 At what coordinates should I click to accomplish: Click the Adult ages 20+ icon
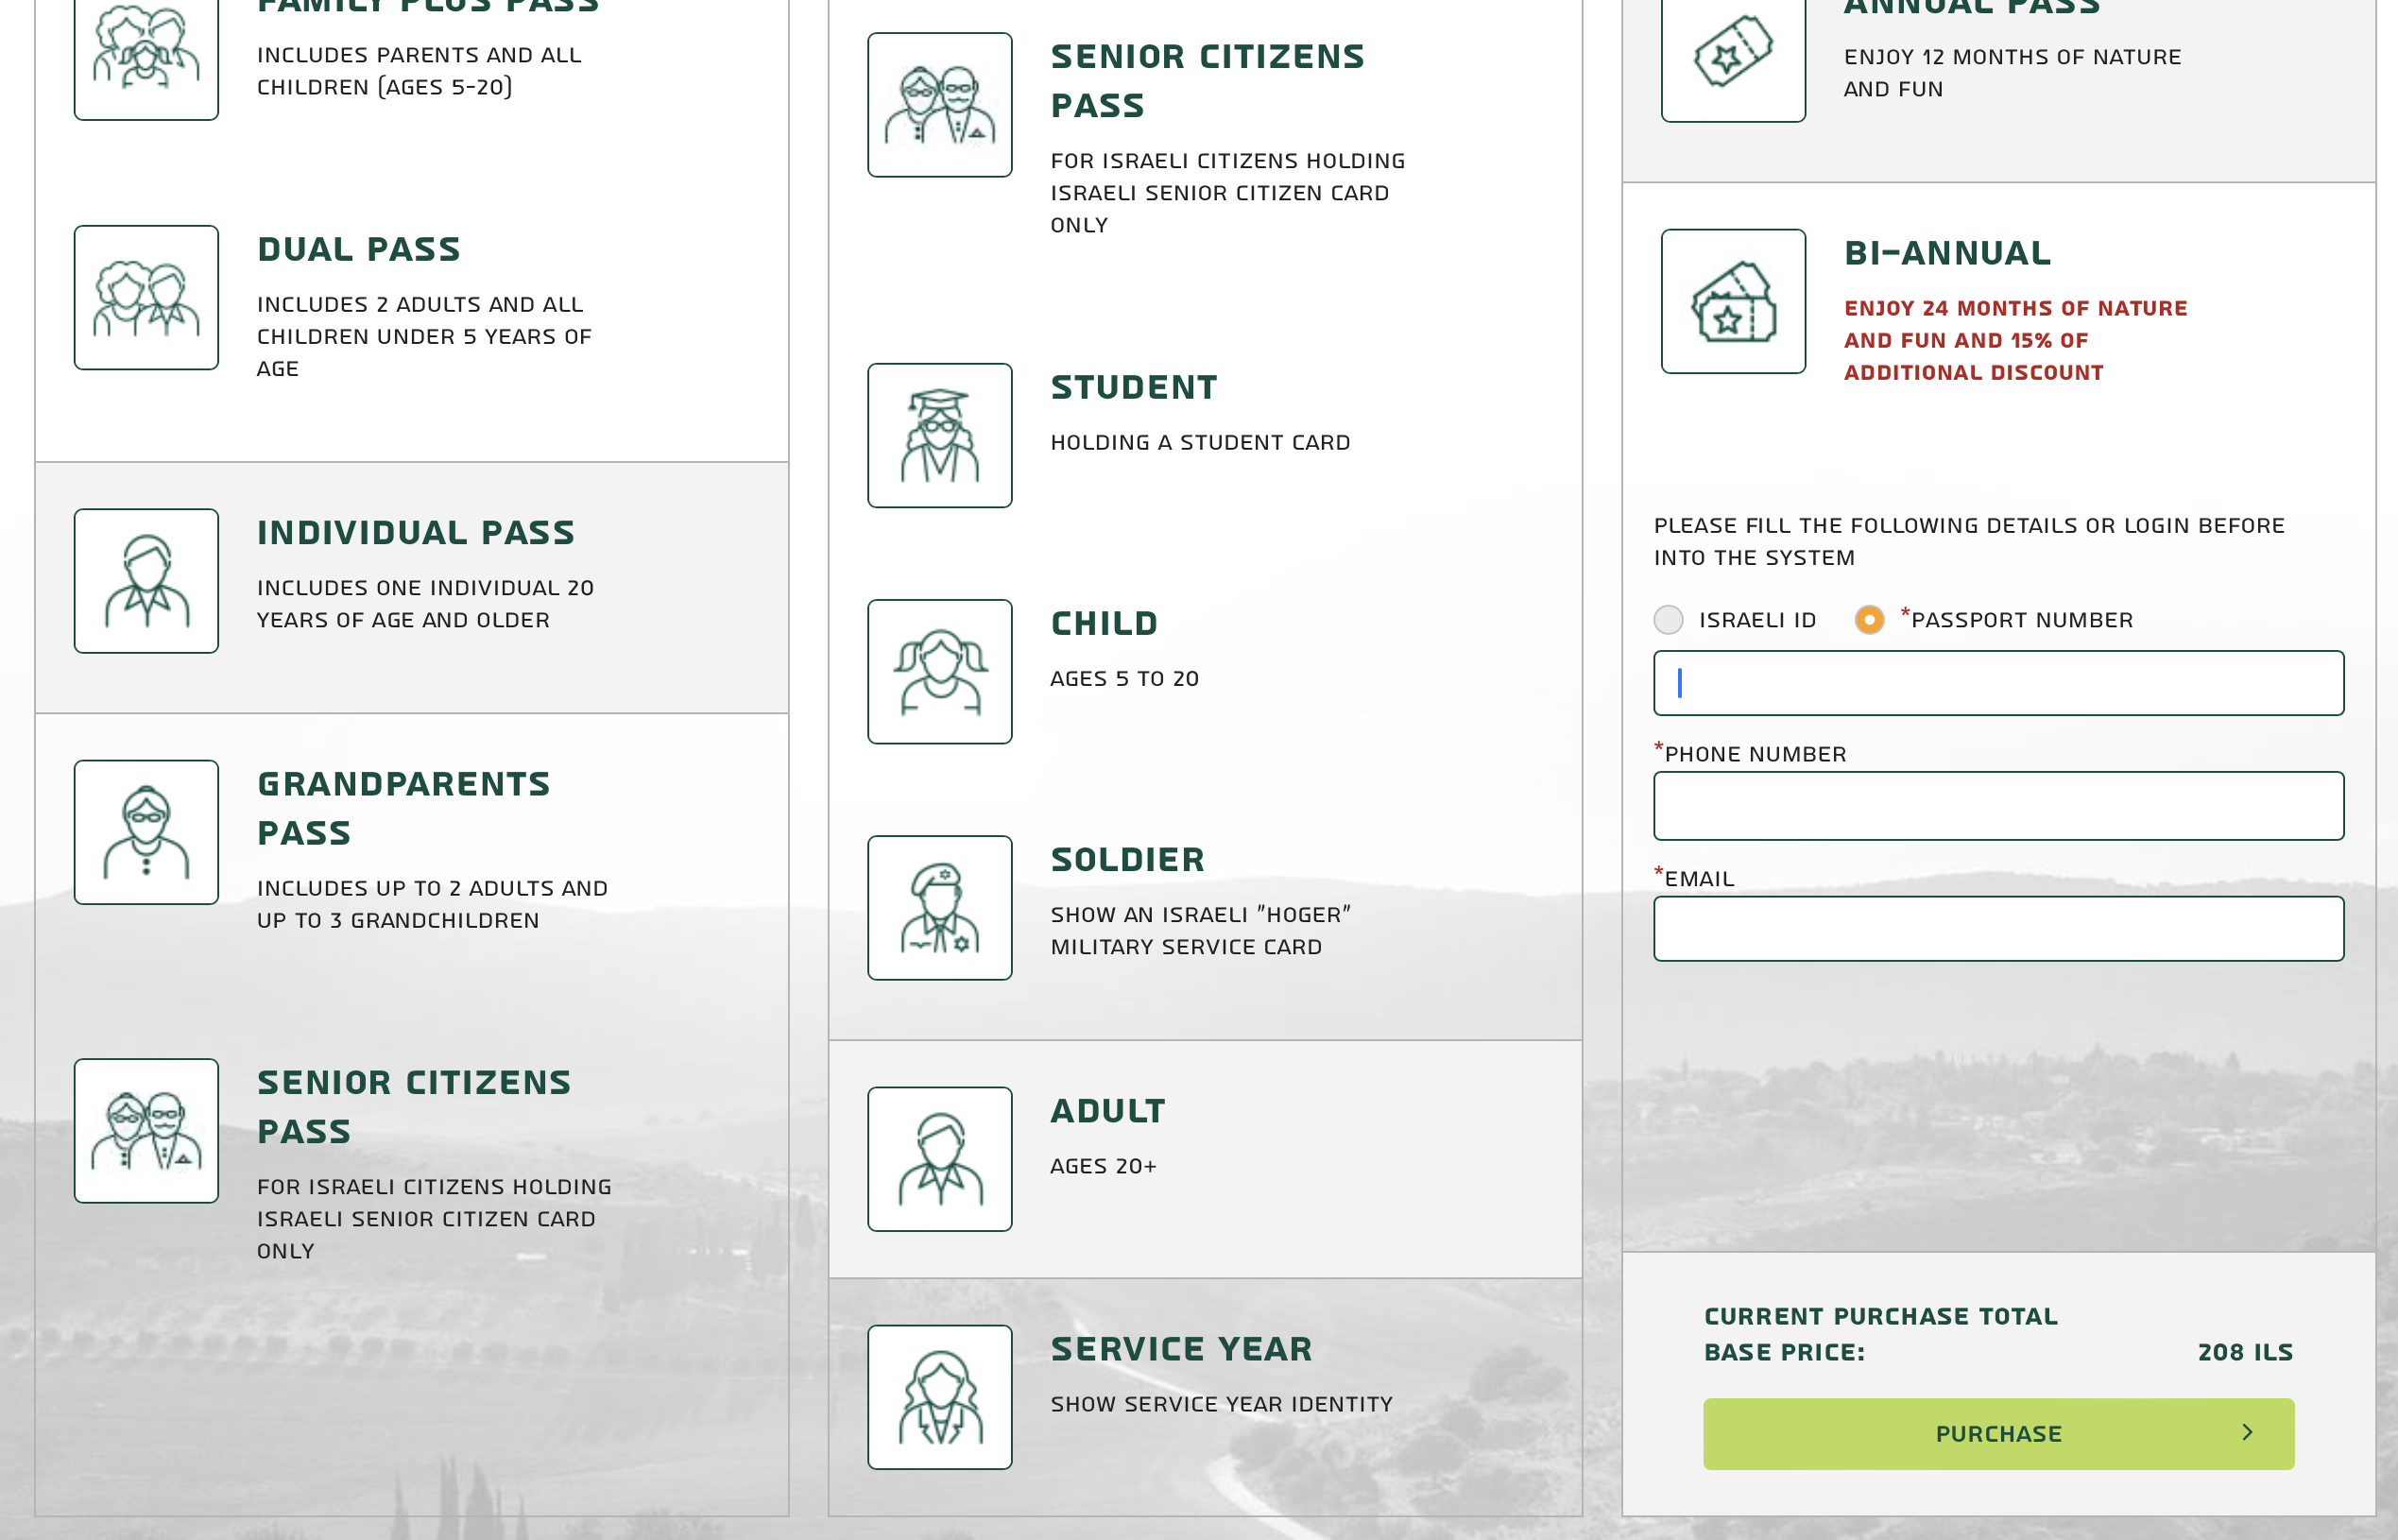pyautogui.click(x=940, y=1159)
